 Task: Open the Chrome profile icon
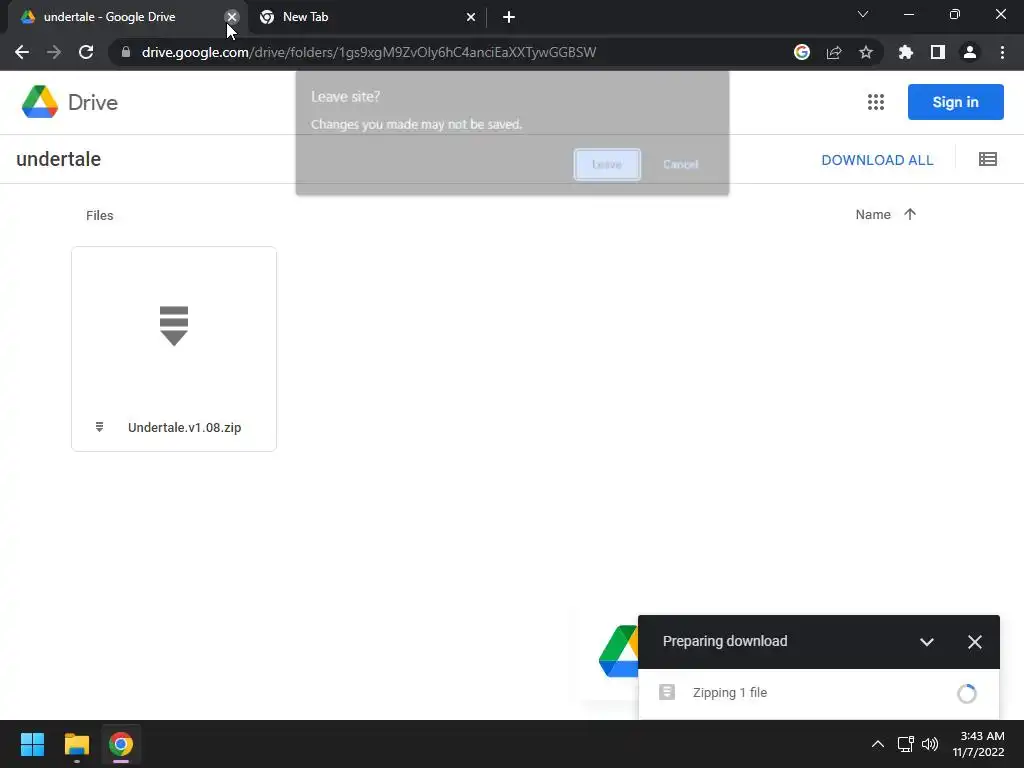coord(970,52)
